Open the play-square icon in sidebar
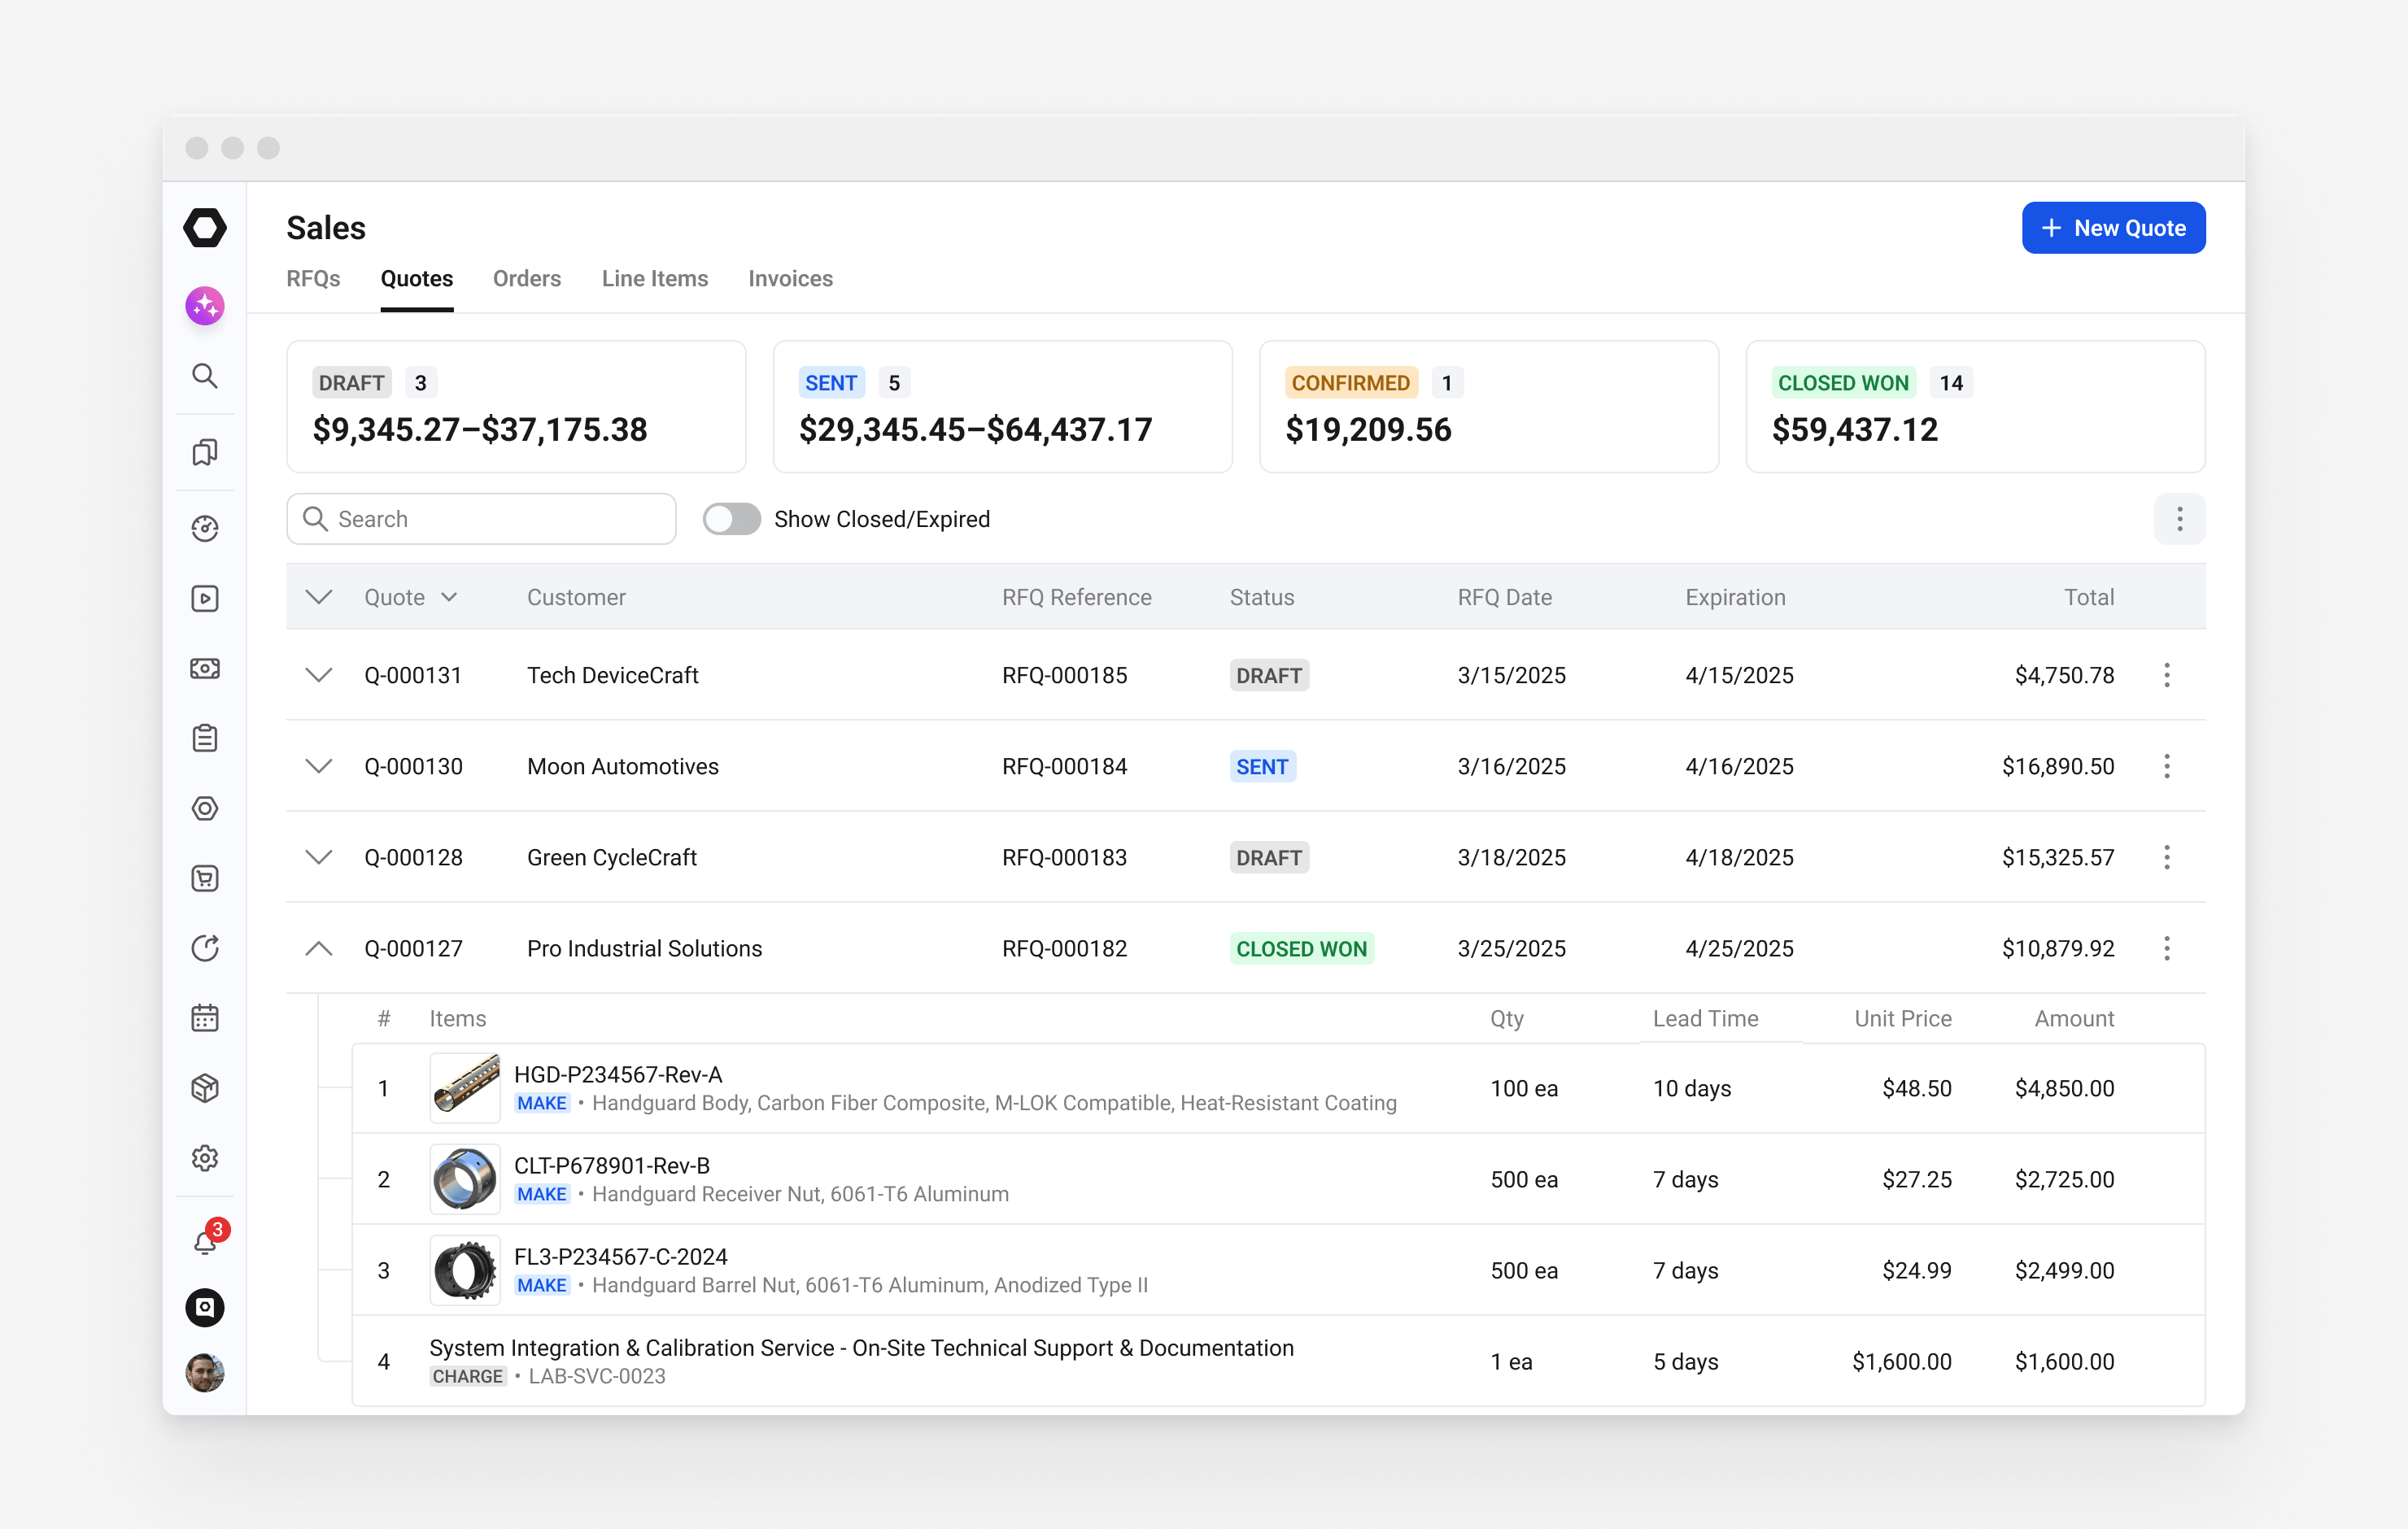 (x=204, y=598)
